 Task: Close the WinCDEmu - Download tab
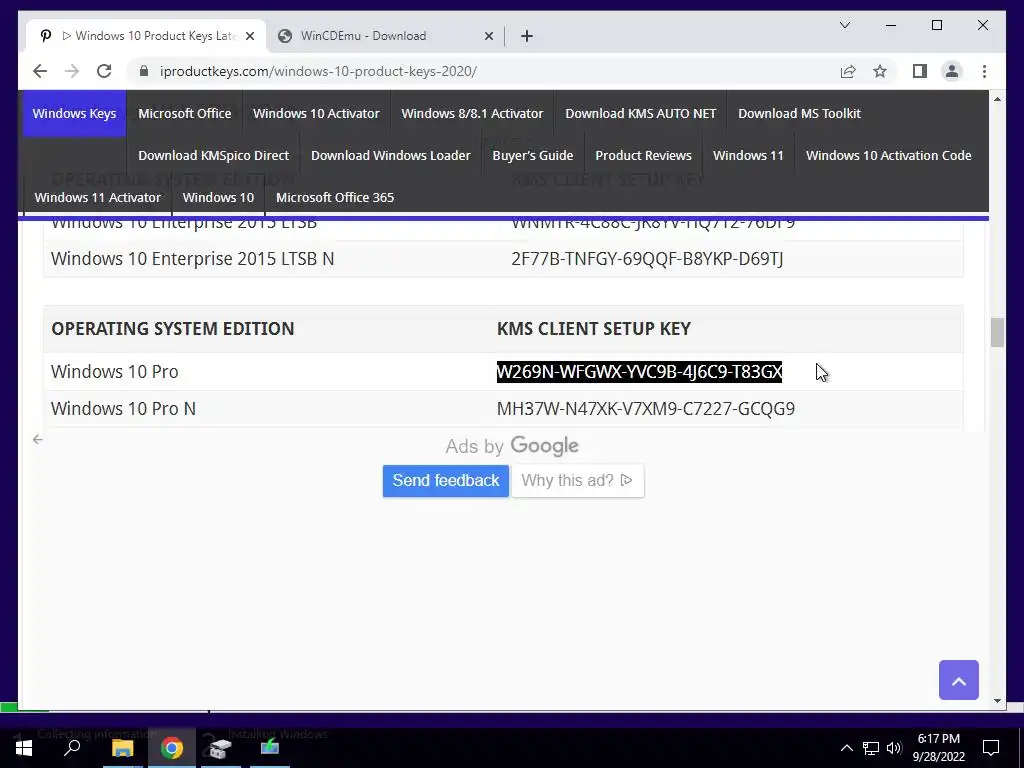[488, 36]
